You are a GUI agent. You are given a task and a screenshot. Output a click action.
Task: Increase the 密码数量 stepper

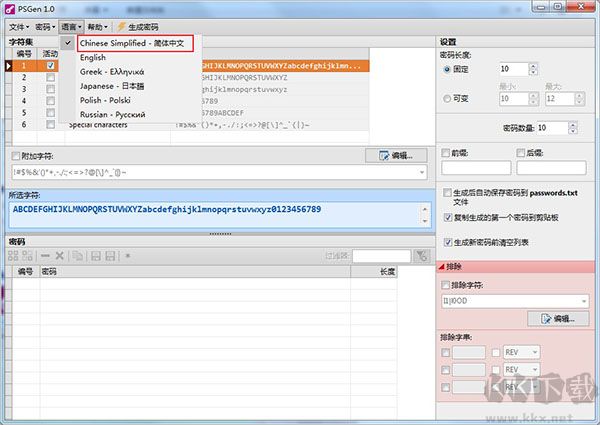(x=573, y=124)
